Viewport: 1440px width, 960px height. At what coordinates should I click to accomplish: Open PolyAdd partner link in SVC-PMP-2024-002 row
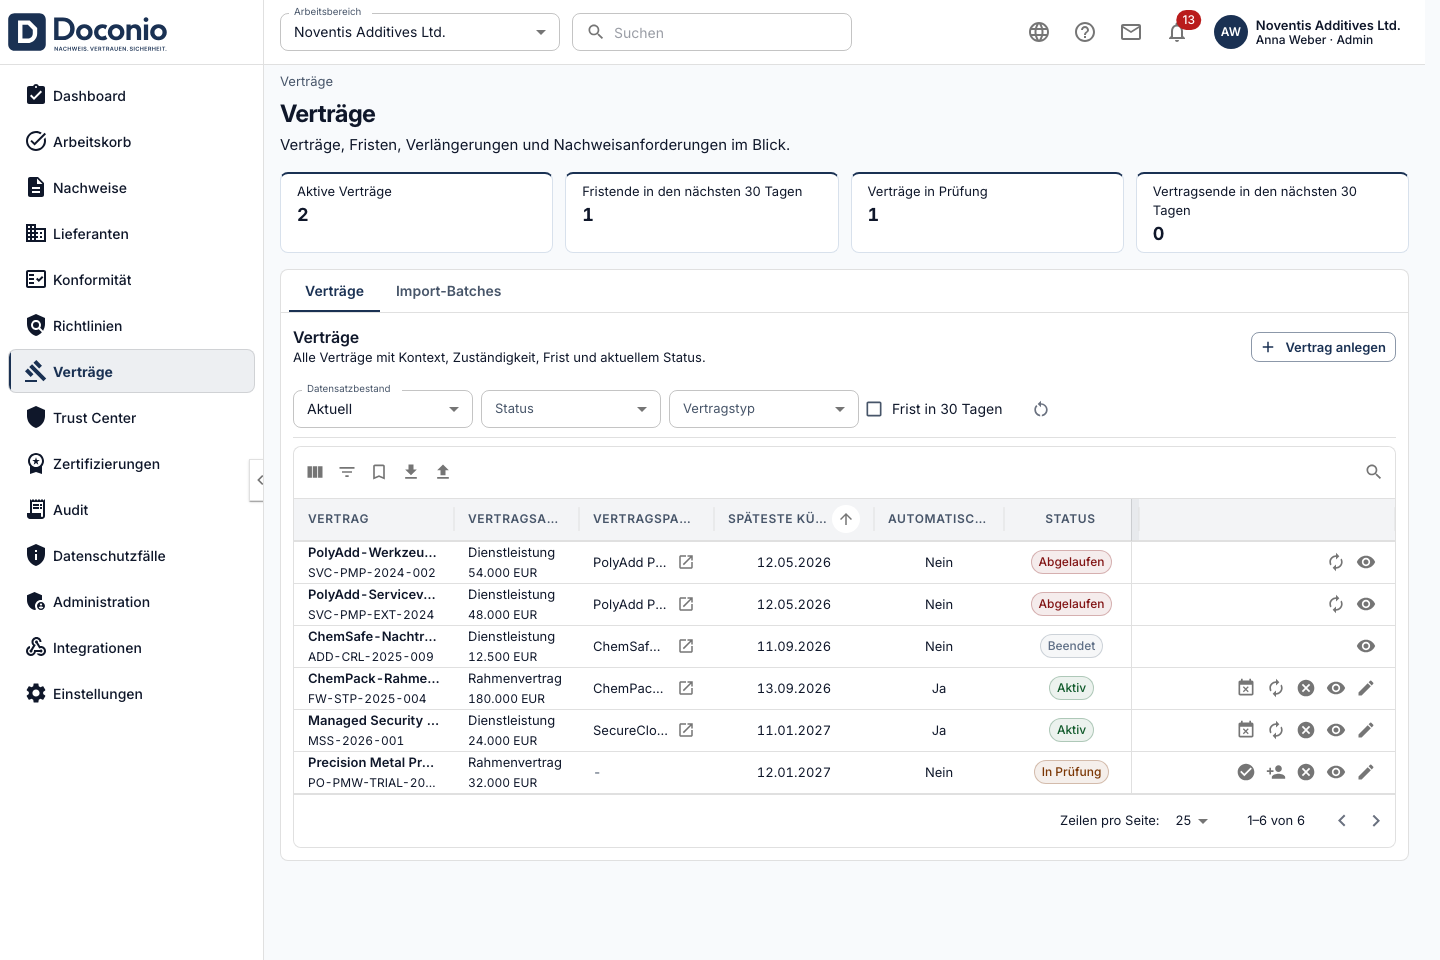[686, 562]
